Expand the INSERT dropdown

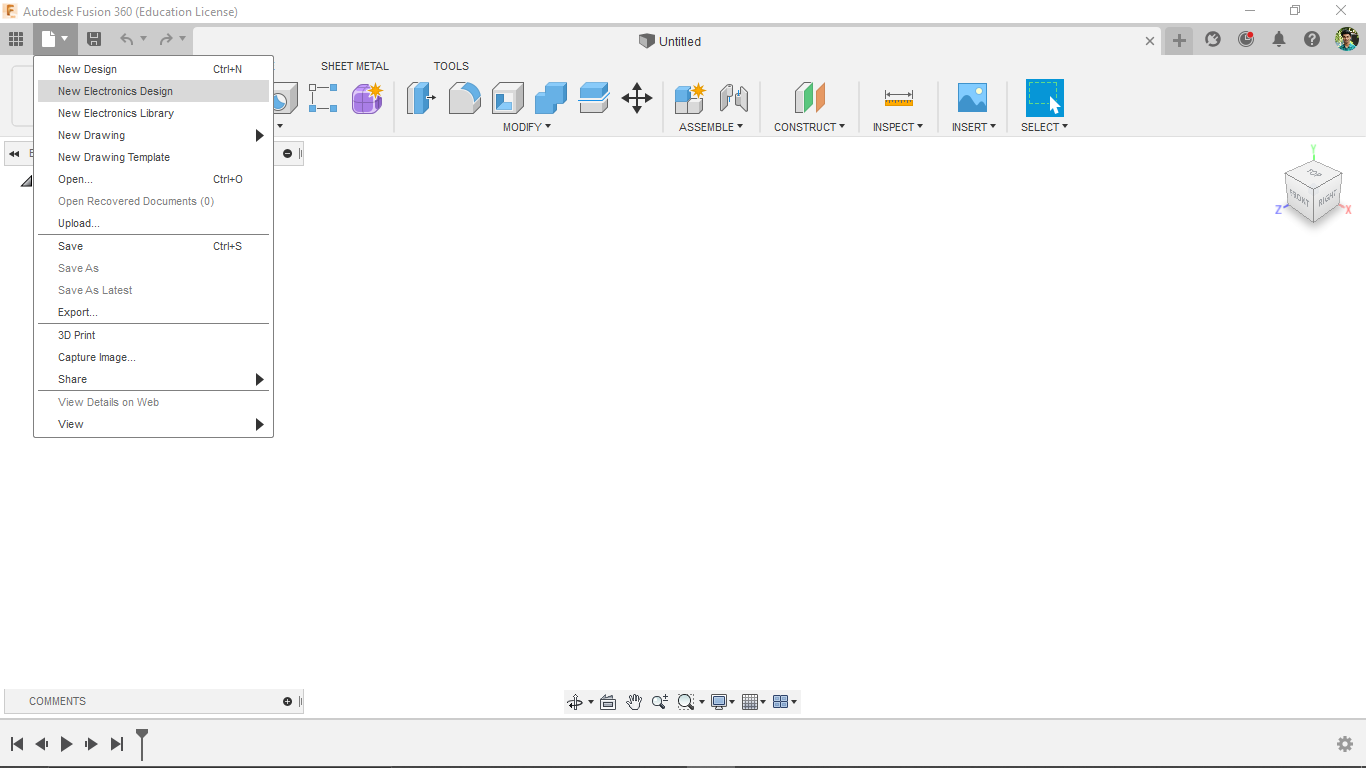974,127
